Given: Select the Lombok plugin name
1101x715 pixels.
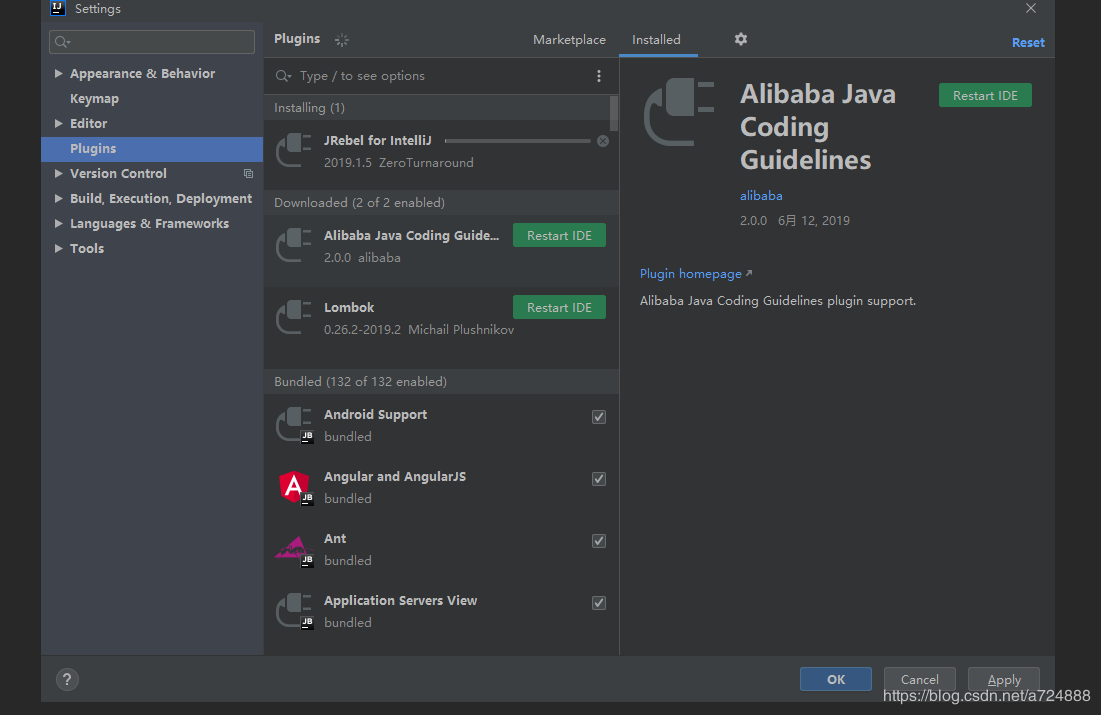Looking at the screenshot, I should point(349,308).
